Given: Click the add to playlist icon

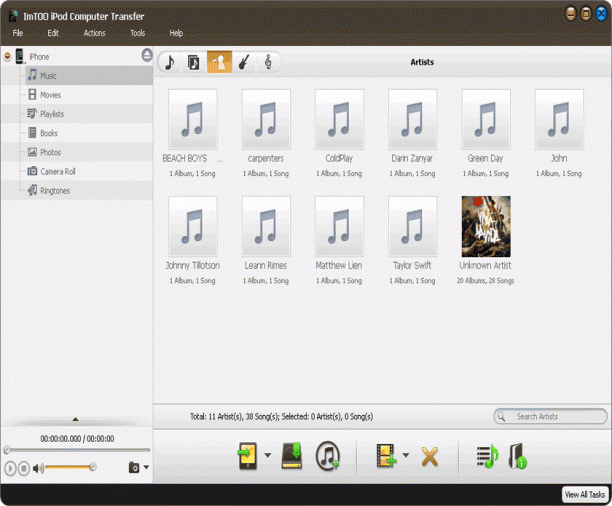Looking at the screenshot, I should [487, 456].
